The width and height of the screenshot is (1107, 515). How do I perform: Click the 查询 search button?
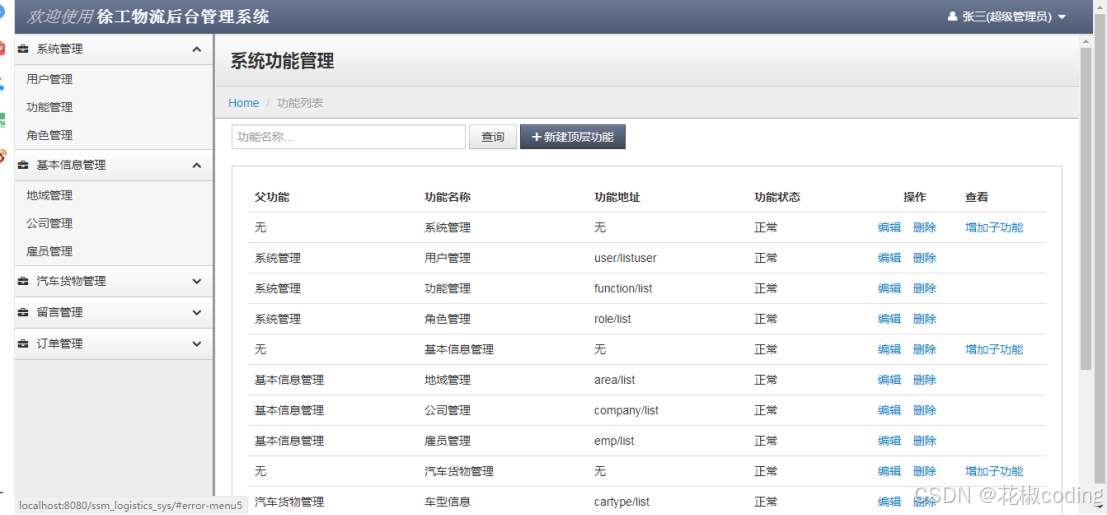point(493,137)
